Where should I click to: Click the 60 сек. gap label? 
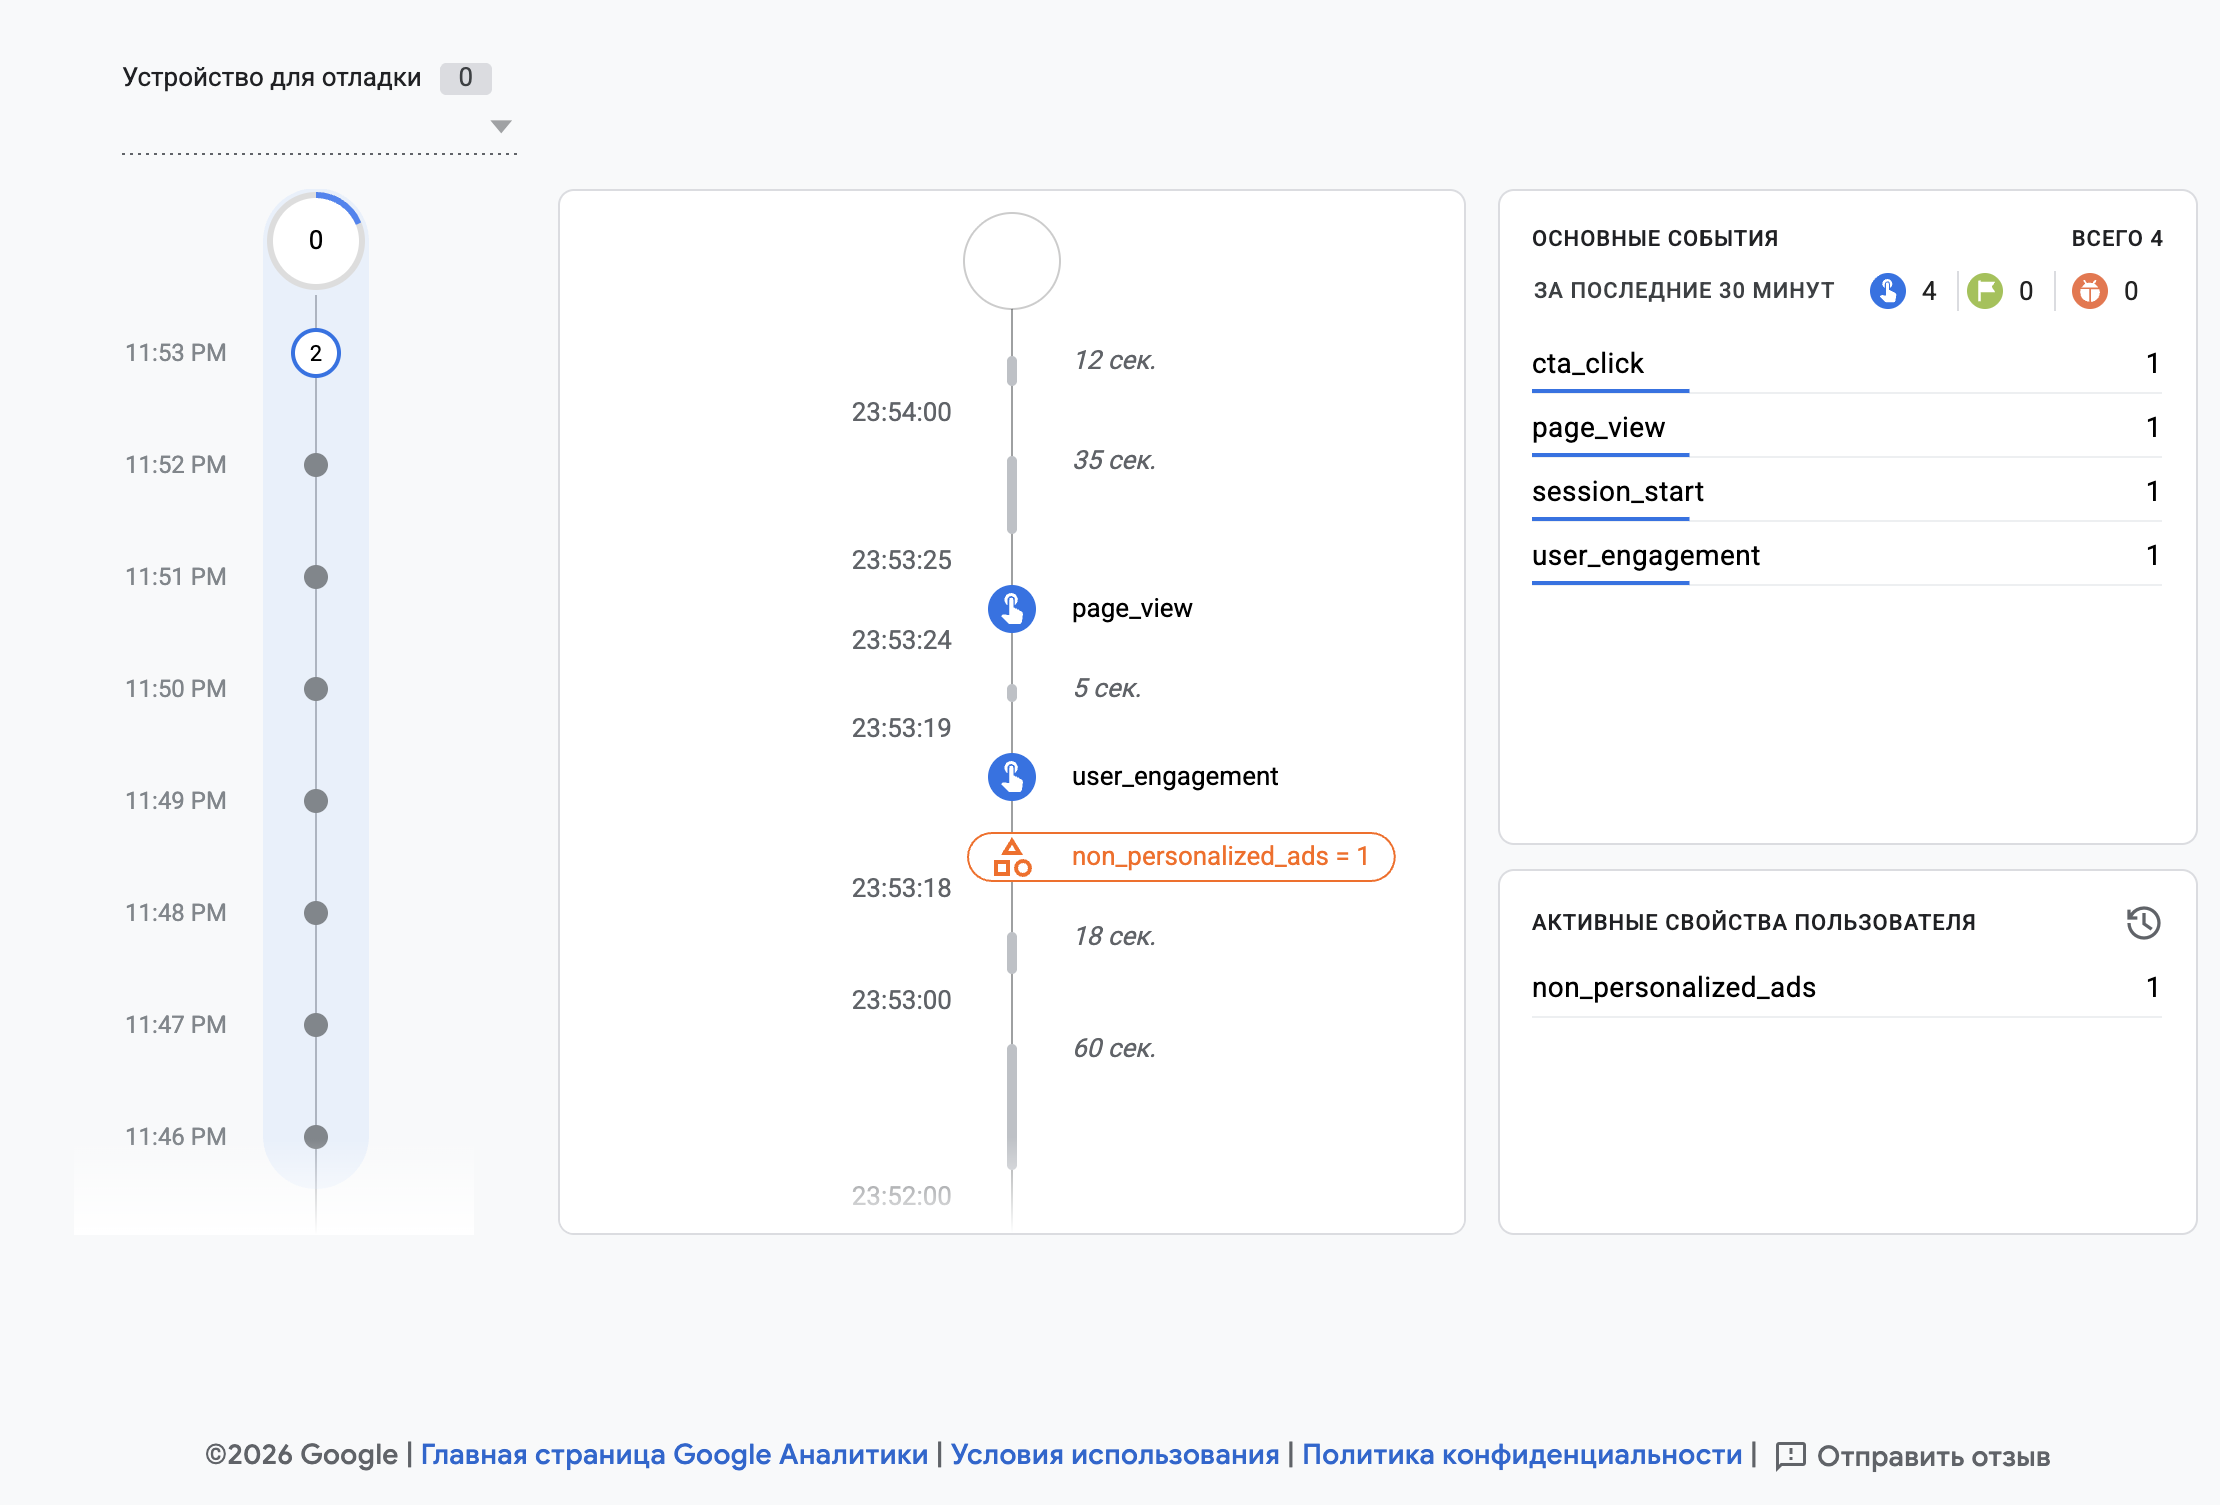point(1114,1048)
